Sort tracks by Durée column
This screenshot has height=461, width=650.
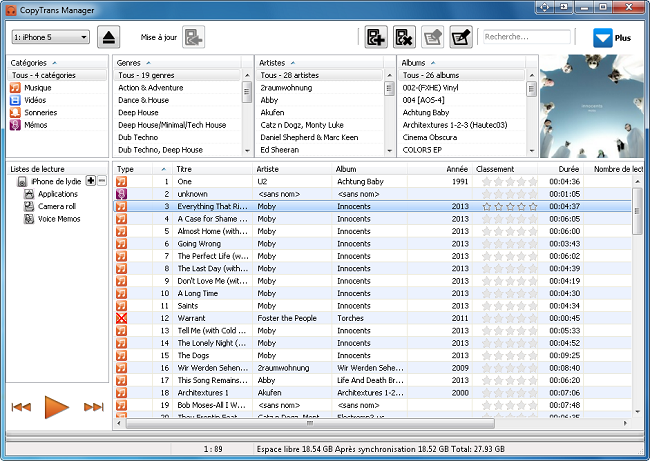tap(560, 169)
